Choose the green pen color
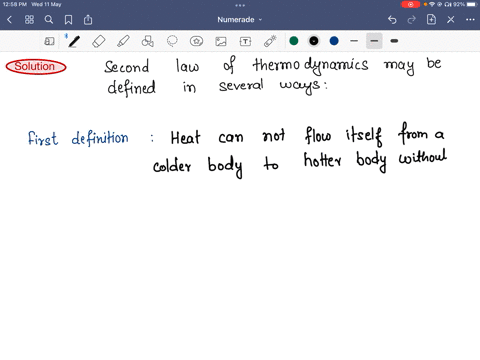The image size is (480, 360). tap(294, 41)
